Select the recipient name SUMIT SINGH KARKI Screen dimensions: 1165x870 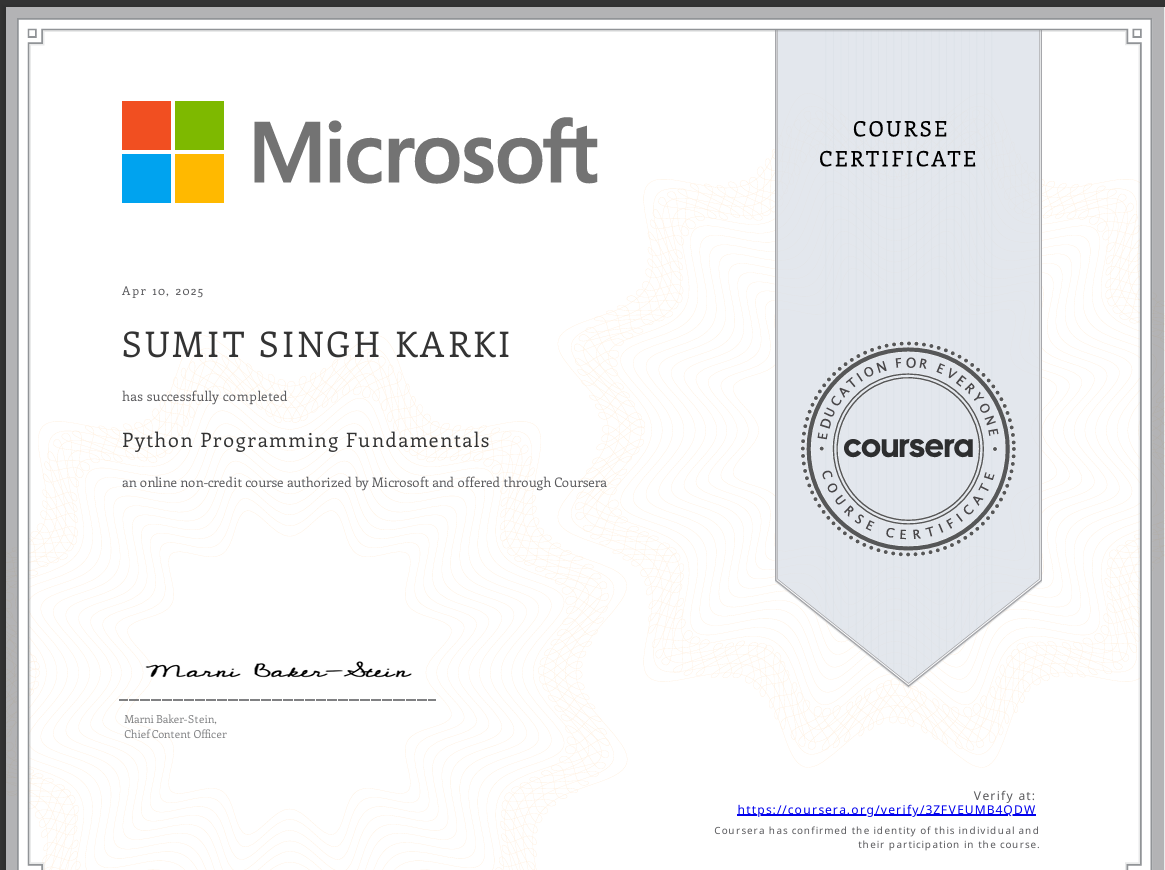tap(316, 345)
